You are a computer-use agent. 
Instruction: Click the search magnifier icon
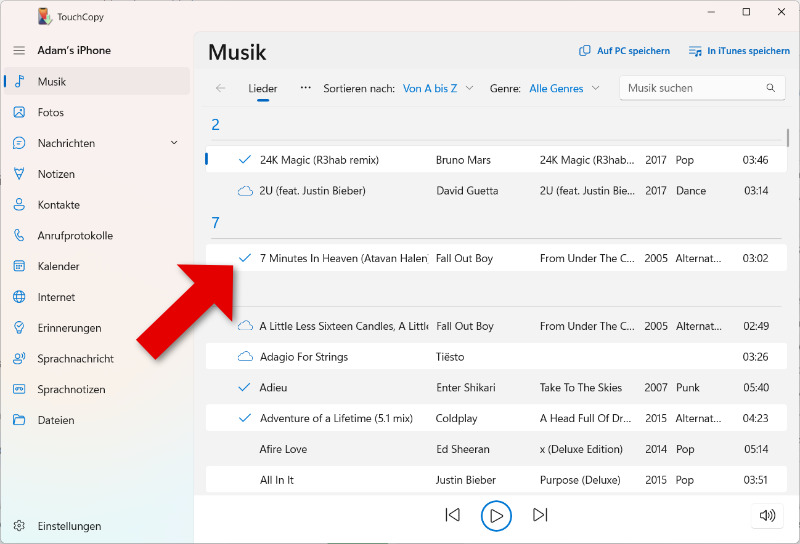pos(770,88)
